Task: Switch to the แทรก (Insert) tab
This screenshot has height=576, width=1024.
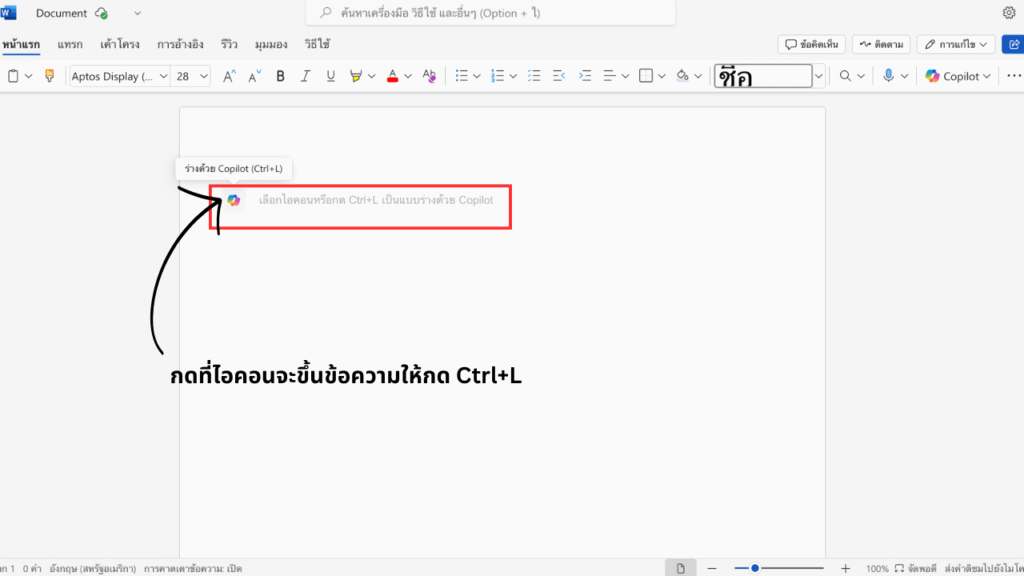Action: (x=70, y=44)
